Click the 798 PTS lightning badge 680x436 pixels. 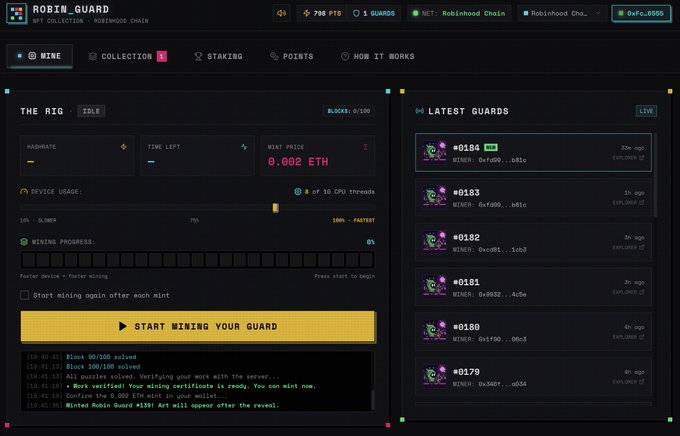pos(322,13)
